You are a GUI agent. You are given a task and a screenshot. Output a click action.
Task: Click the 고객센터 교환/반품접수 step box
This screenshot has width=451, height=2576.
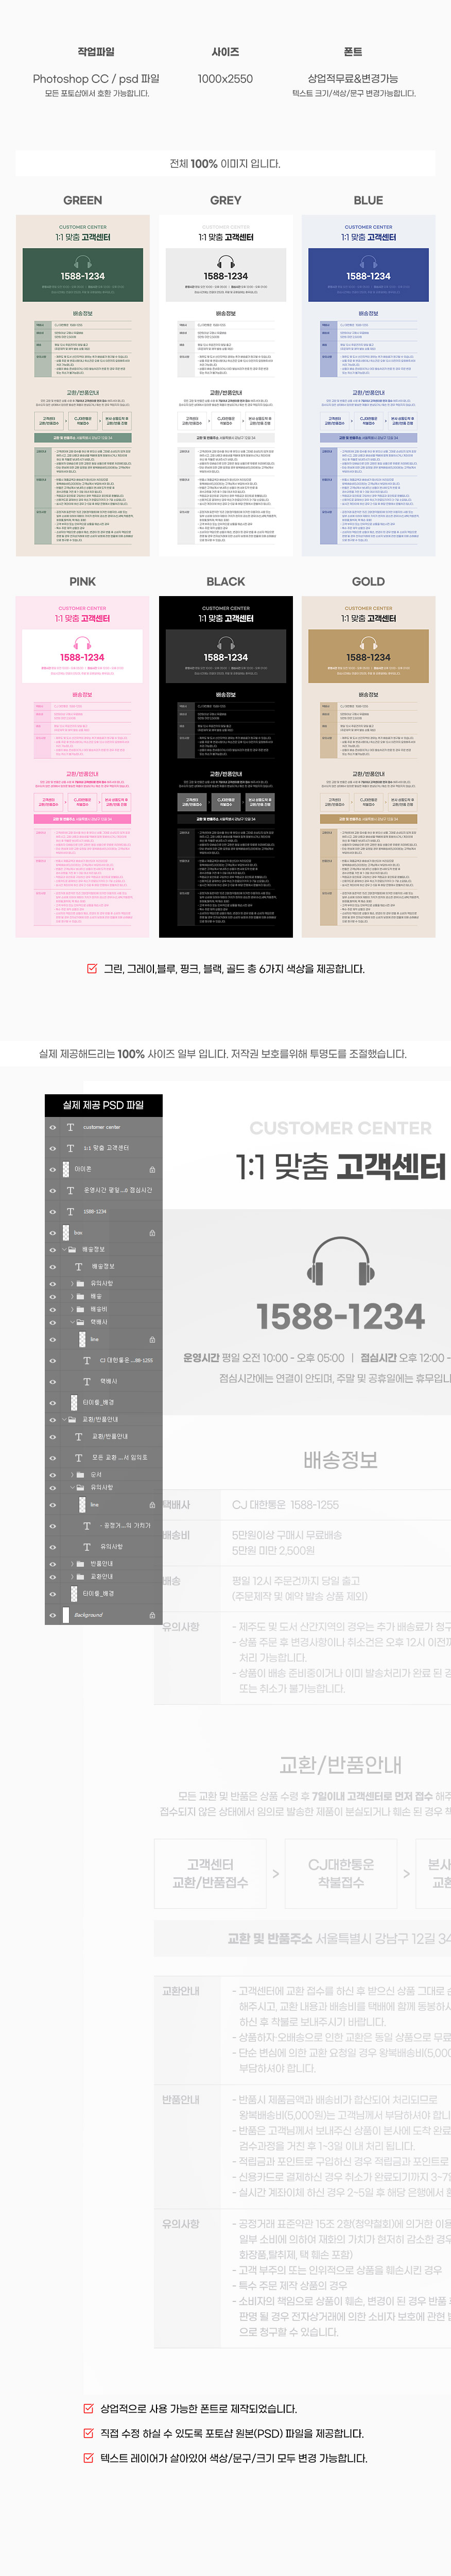click(210, 1873)
